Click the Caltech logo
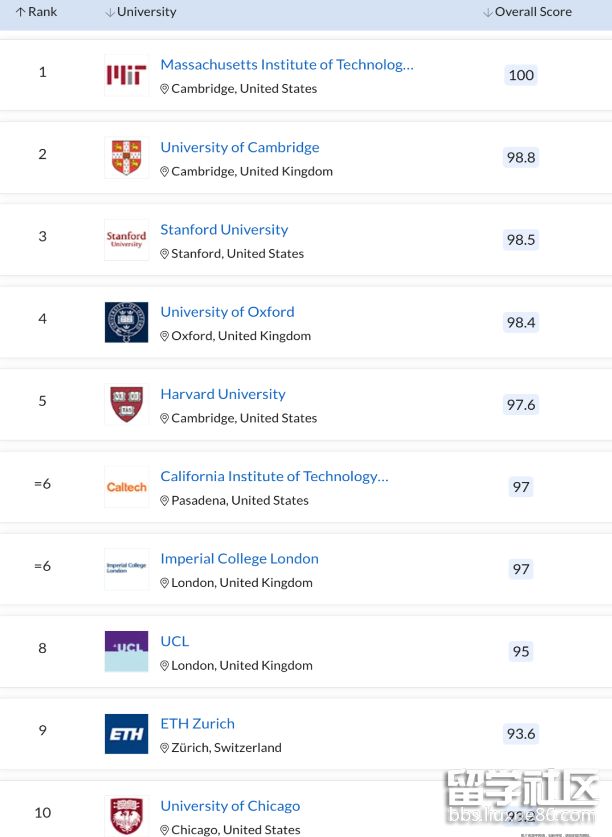This screenshot has height=837, width=612. point(126,487)
